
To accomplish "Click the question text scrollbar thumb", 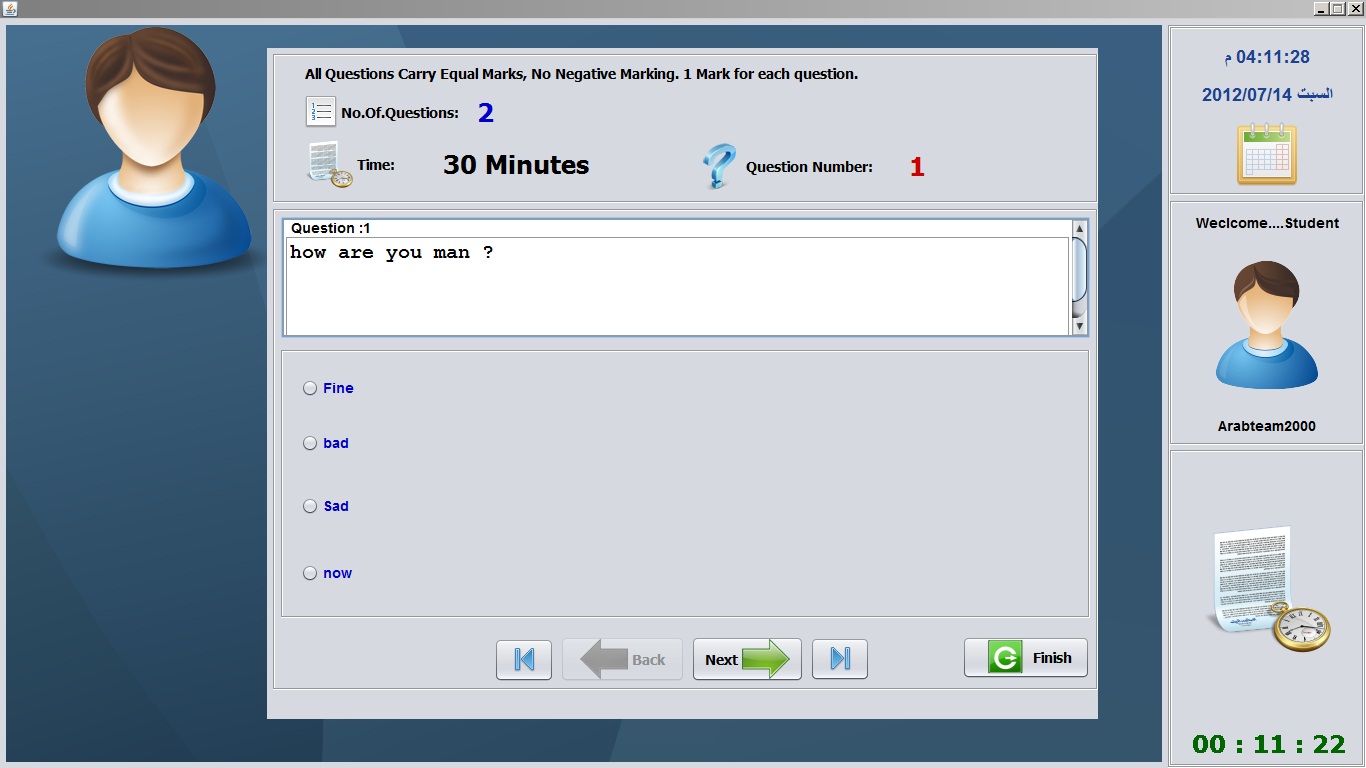I will [x=1079, y=268].
